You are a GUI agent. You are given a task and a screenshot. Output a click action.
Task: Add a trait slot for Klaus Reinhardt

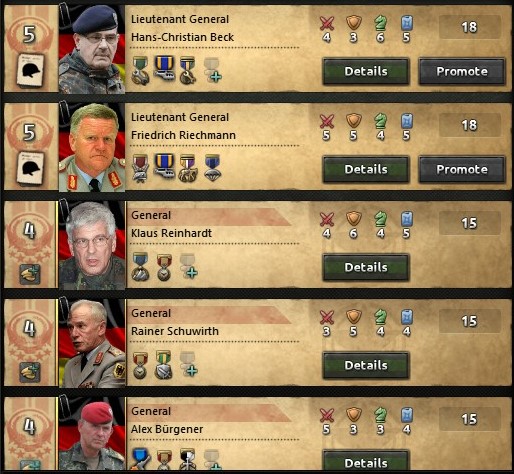pyautogui.click(x=189, y=266)
